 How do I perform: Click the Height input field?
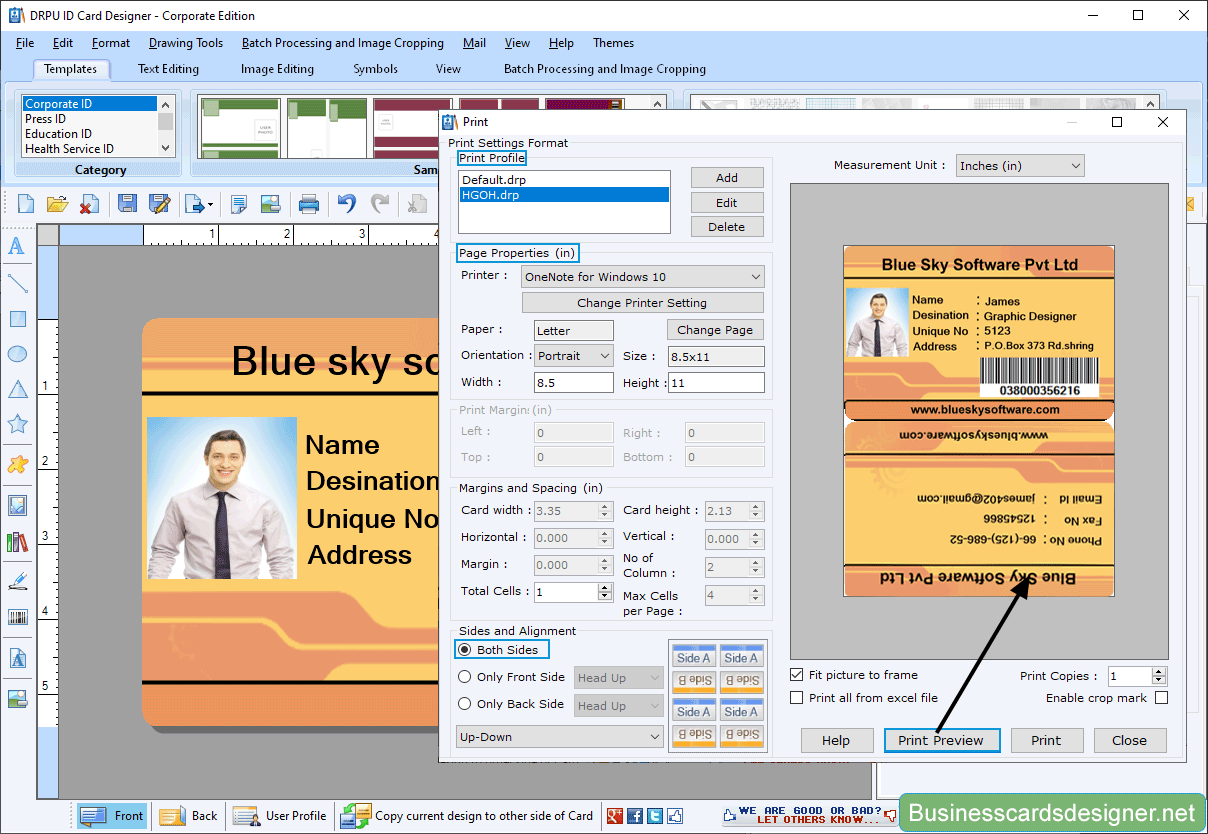tap(716, 383)
